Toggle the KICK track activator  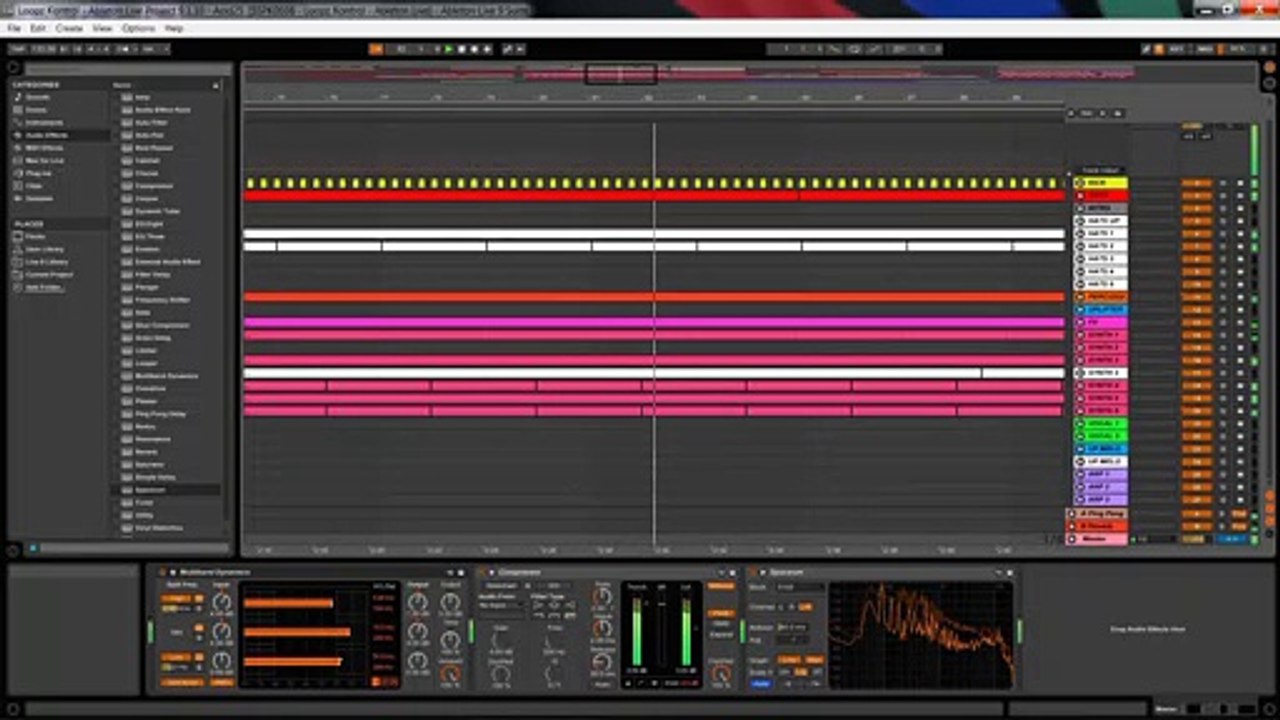click(x=1196, y=183)
